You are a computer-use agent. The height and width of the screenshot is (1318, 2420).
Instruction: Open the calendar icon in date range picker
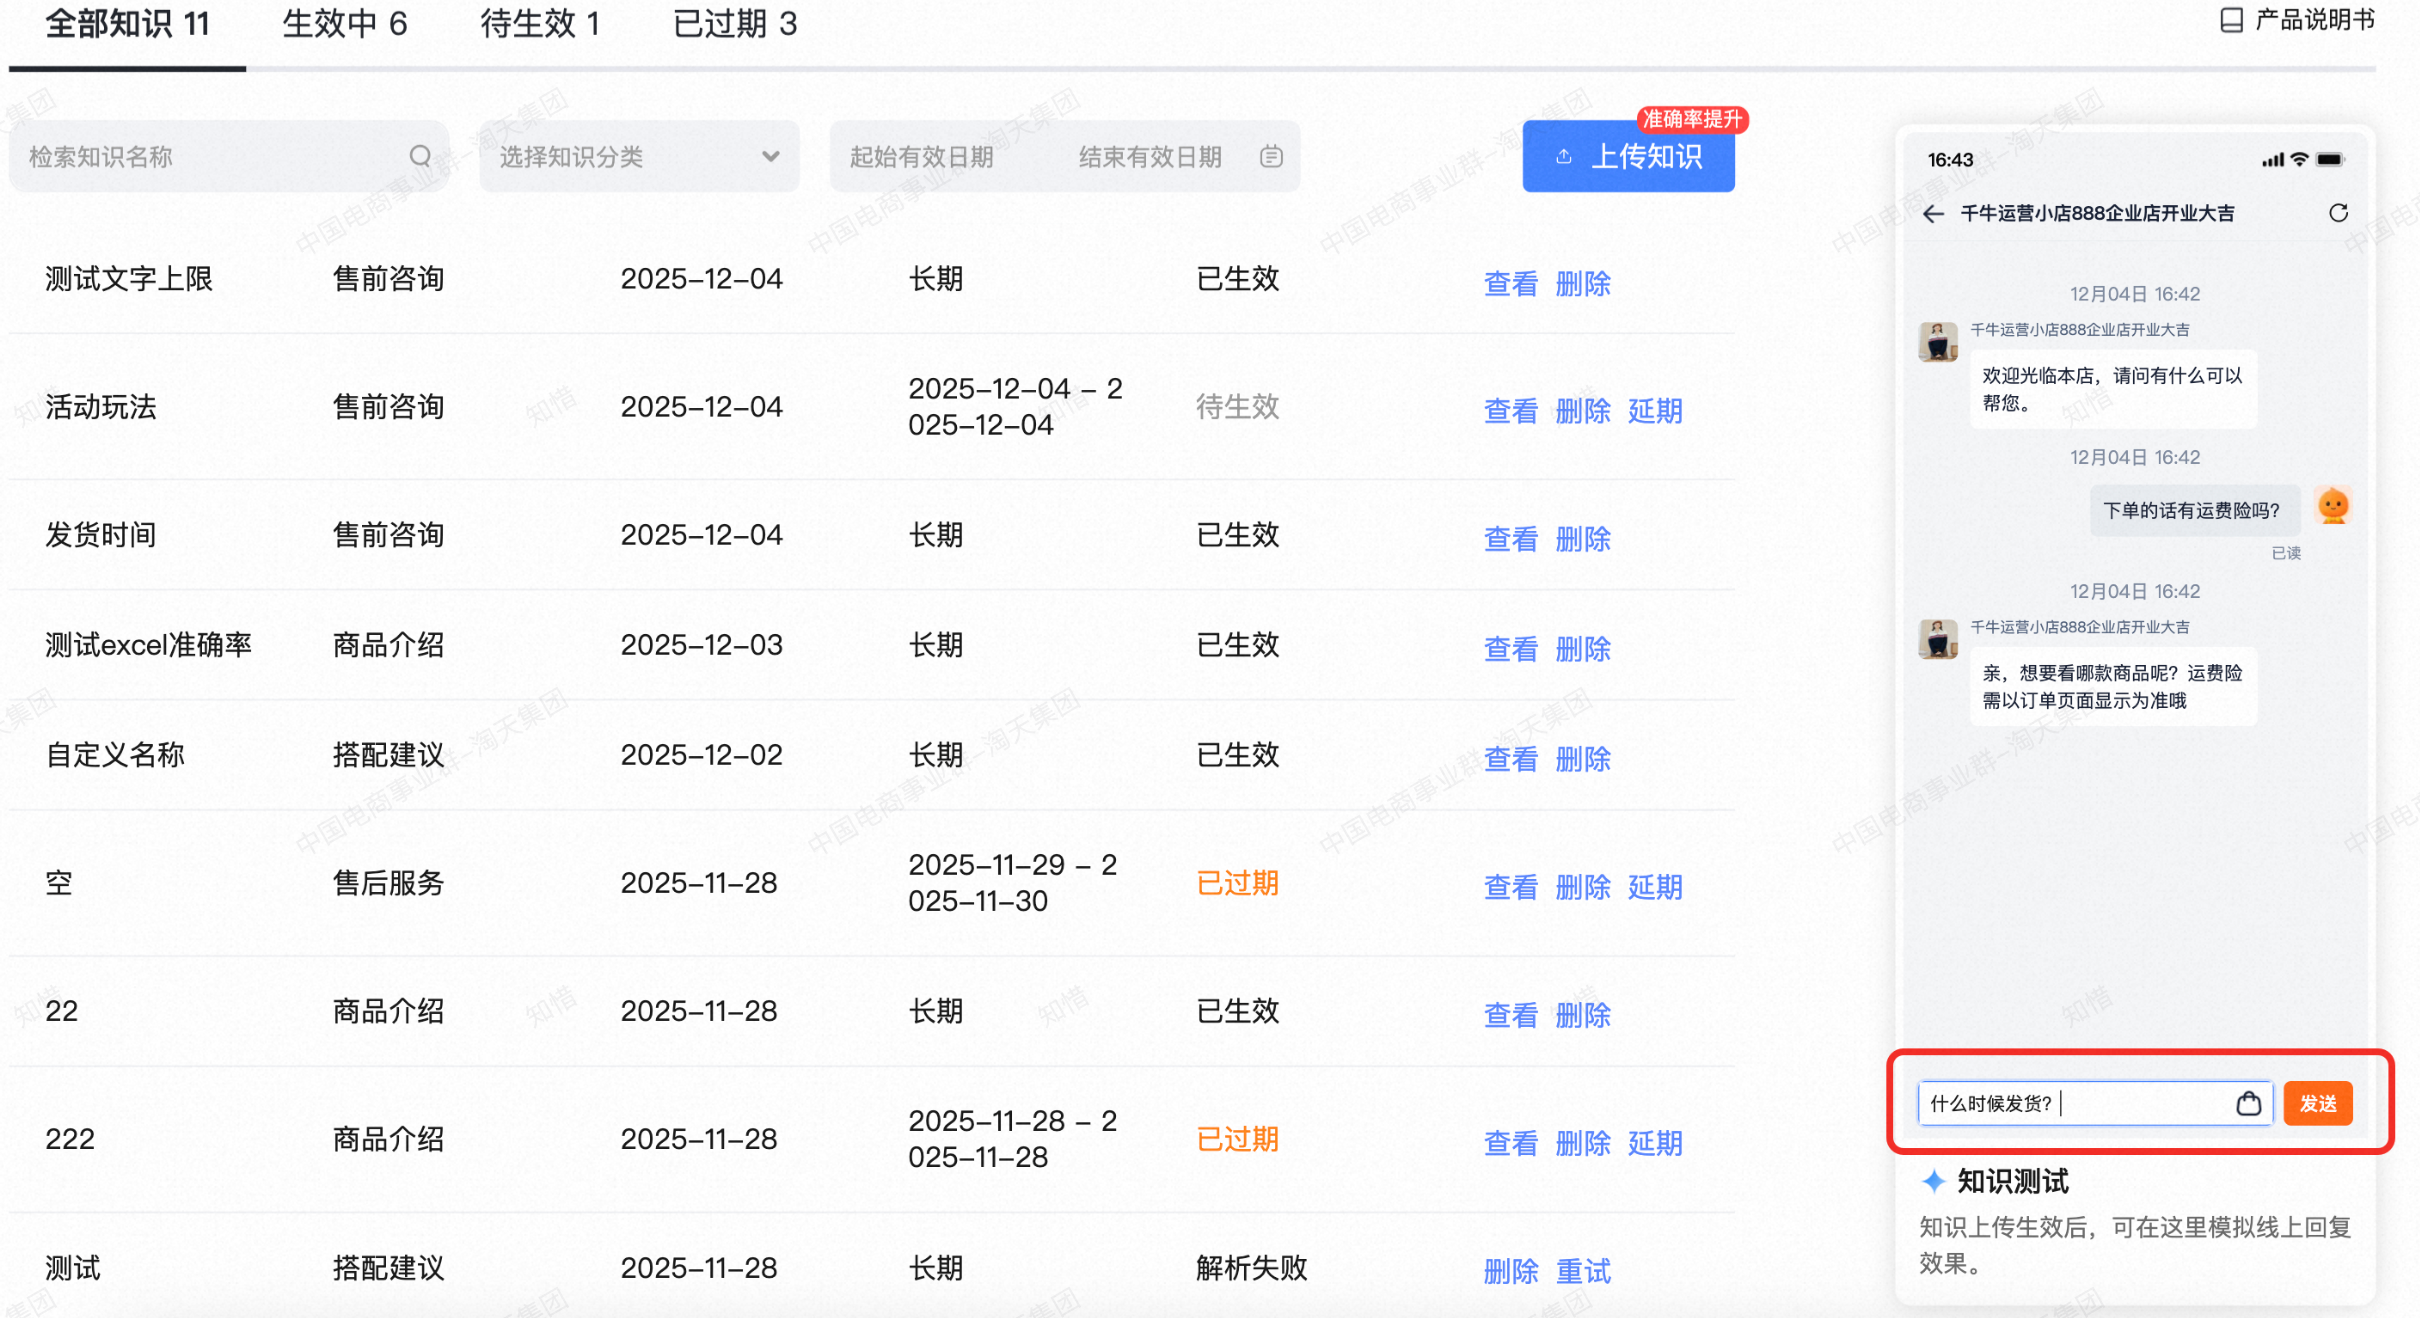pyautogui.click(x=1271, y=156)
